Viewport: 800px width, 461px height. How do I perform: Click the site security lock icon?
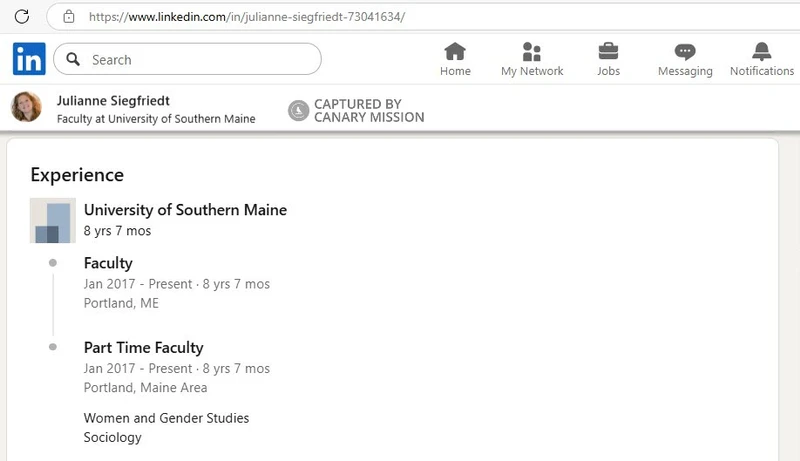[68, 17]
